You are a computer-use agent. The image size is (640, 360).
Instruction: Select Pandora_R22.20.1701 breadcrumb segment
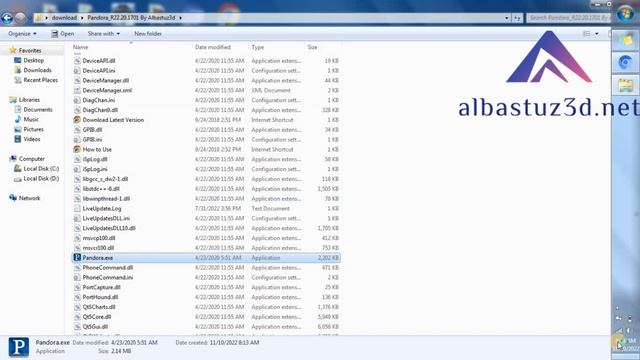(x=131, y=18)
